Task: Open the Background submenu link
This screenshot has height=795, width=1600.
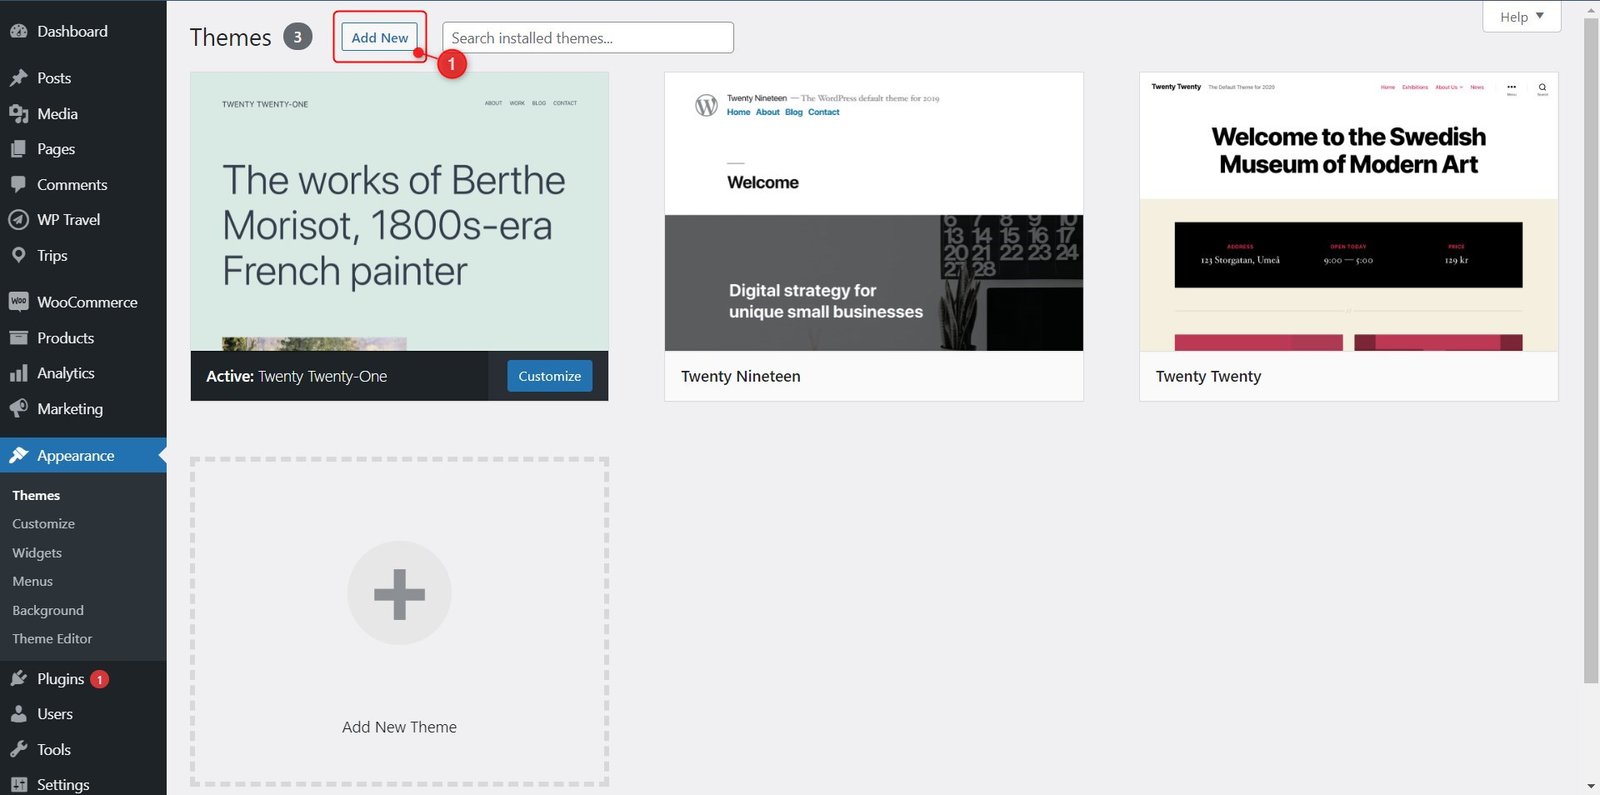Action: click(x=48, y=610)
